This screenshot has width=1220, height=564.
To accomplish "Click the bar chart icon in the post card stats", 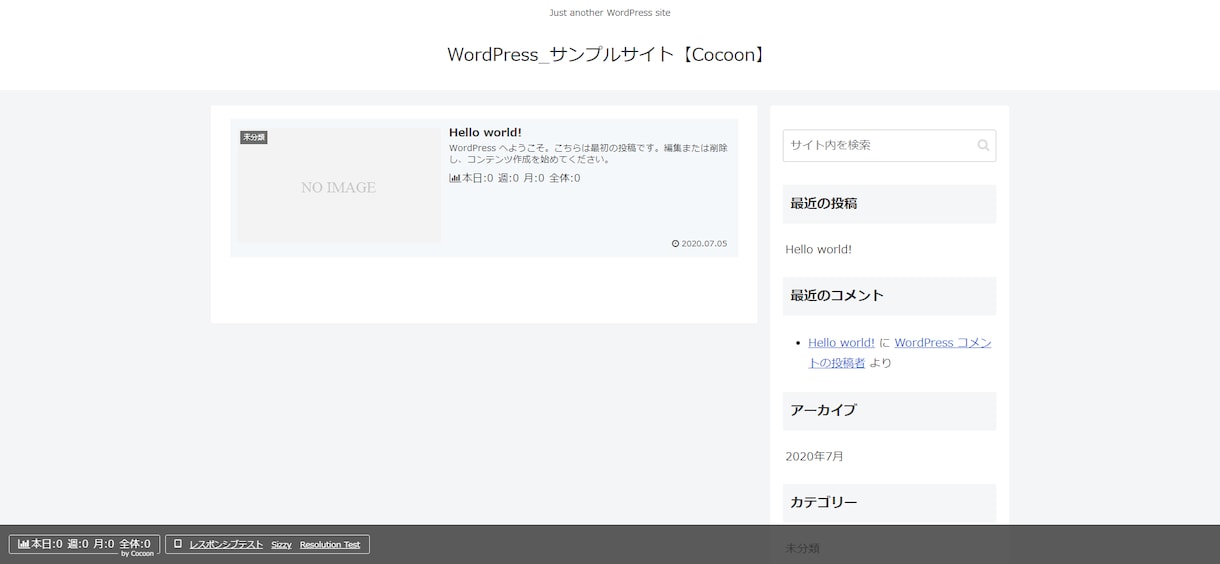I will pyautogui.click(x=455, y=178).
